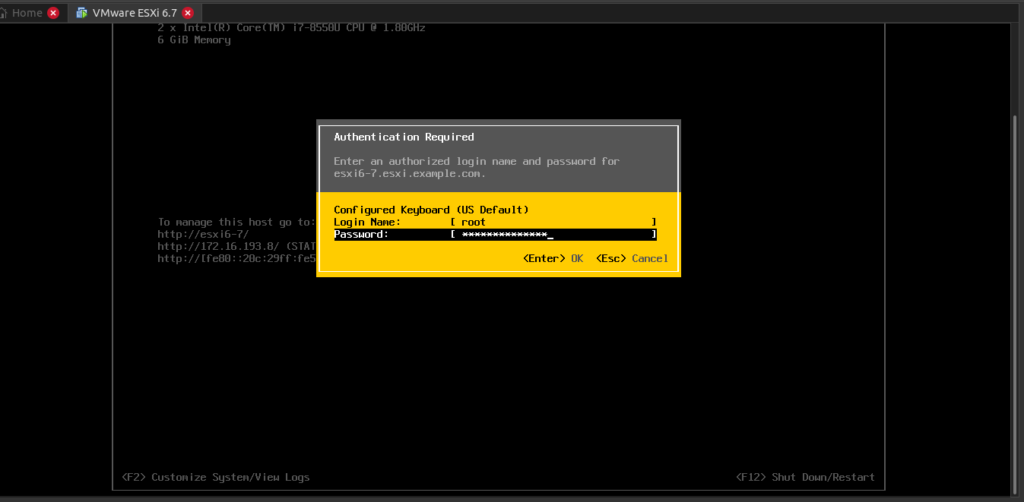Click the Configured Keyboard (US Default) text
The height and width of the screenshot is (502, 1024).
click(431, 210)
